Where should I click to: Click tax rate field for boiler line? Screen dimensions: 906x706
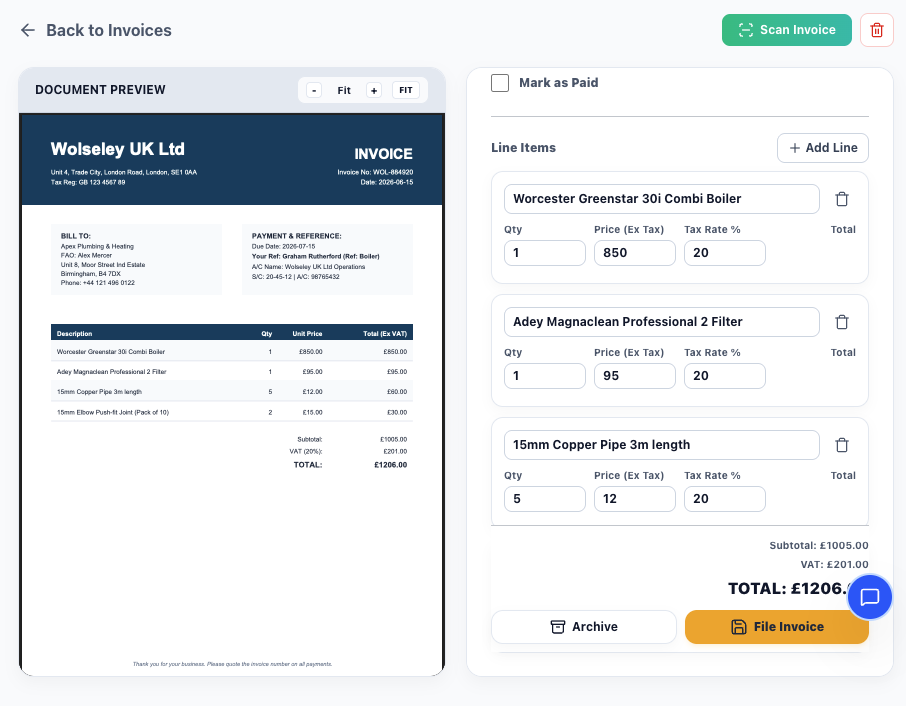tap(725, 253)
